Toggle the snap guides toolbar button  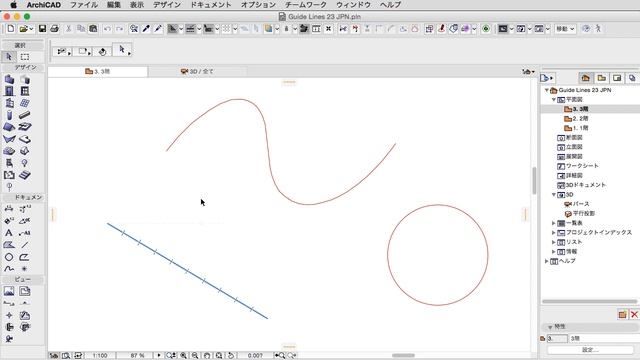point(190,29)
